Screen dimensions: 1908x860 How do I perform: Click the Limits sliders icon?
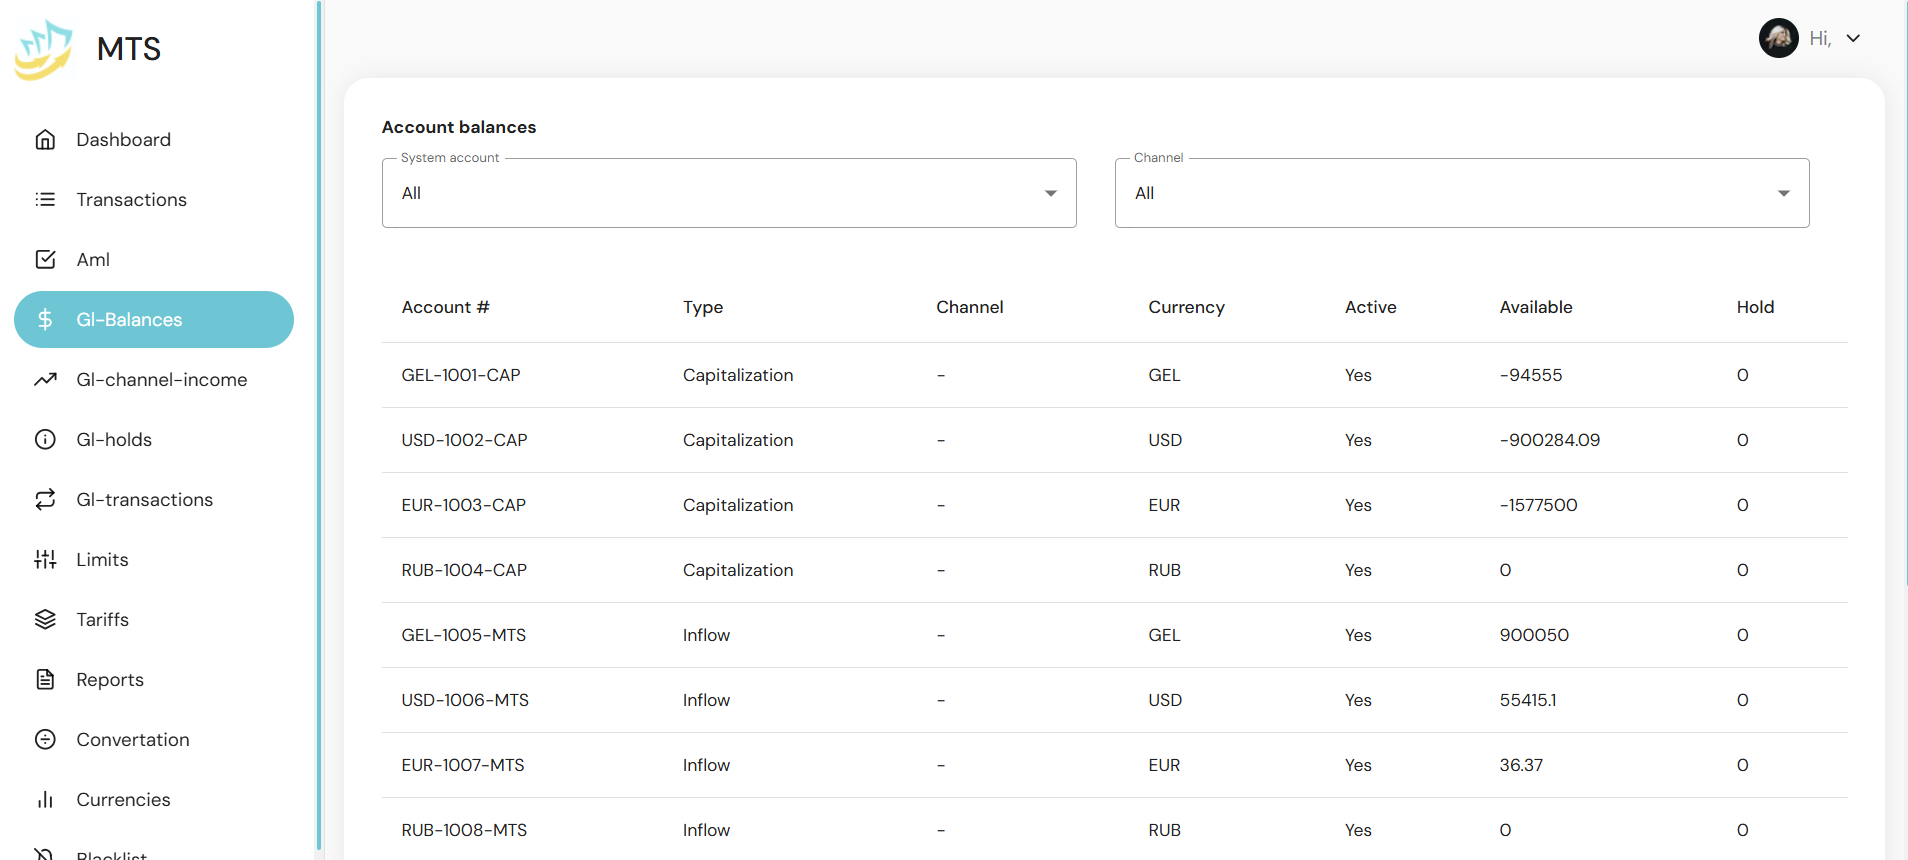point(45,560)
